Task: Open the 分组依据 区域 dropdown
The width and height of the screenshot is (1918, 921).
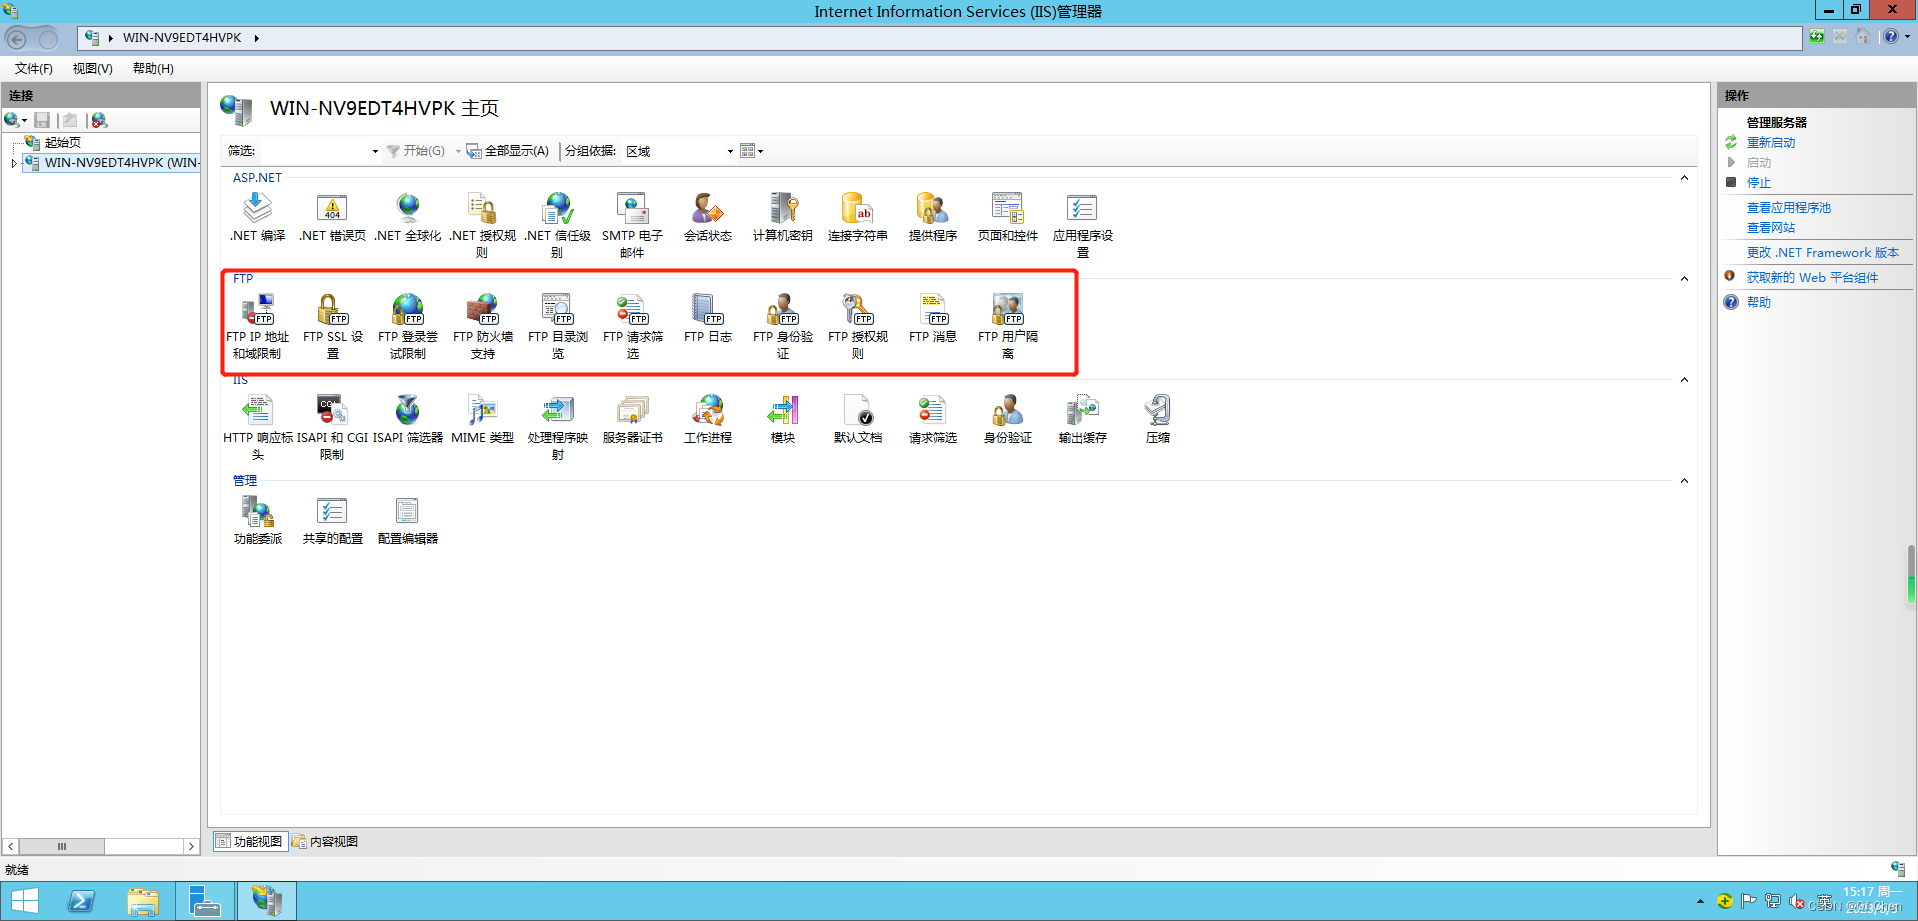Action: pos(680,151)
